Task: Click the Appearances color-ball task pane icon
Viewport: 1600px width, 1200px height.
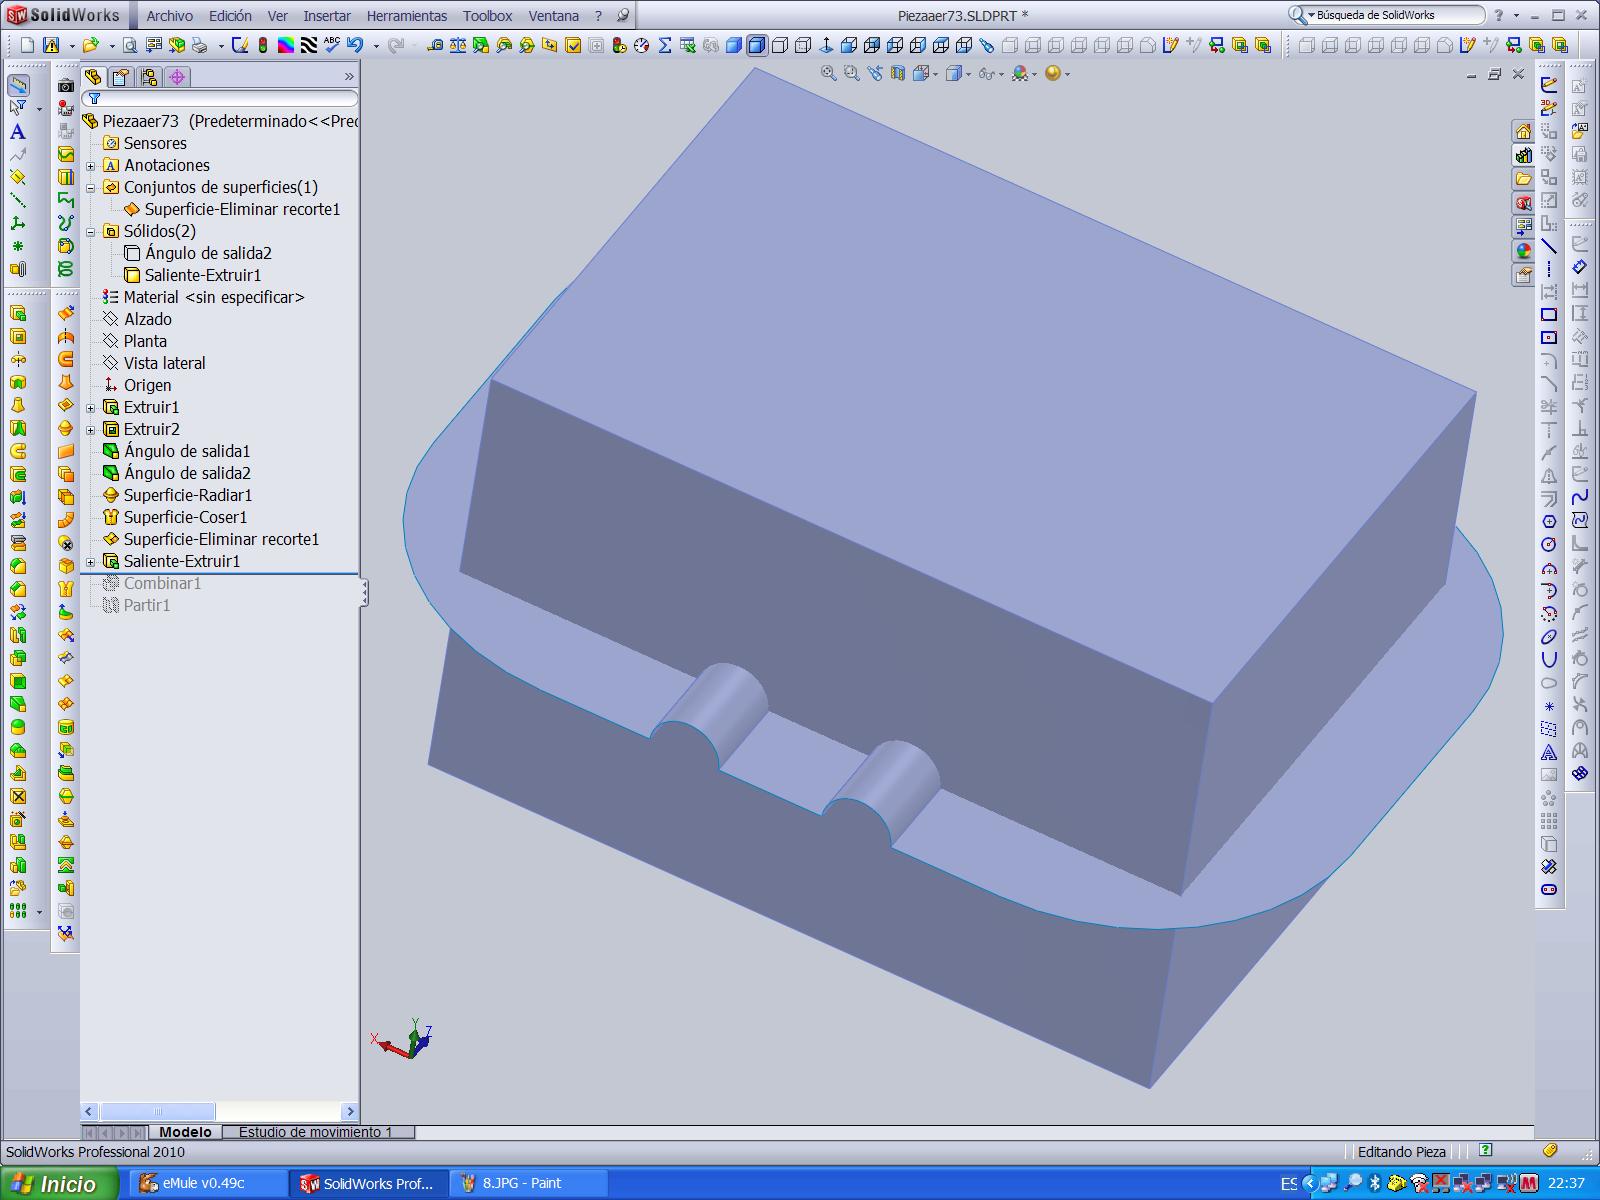Action: click(1523, 252)
